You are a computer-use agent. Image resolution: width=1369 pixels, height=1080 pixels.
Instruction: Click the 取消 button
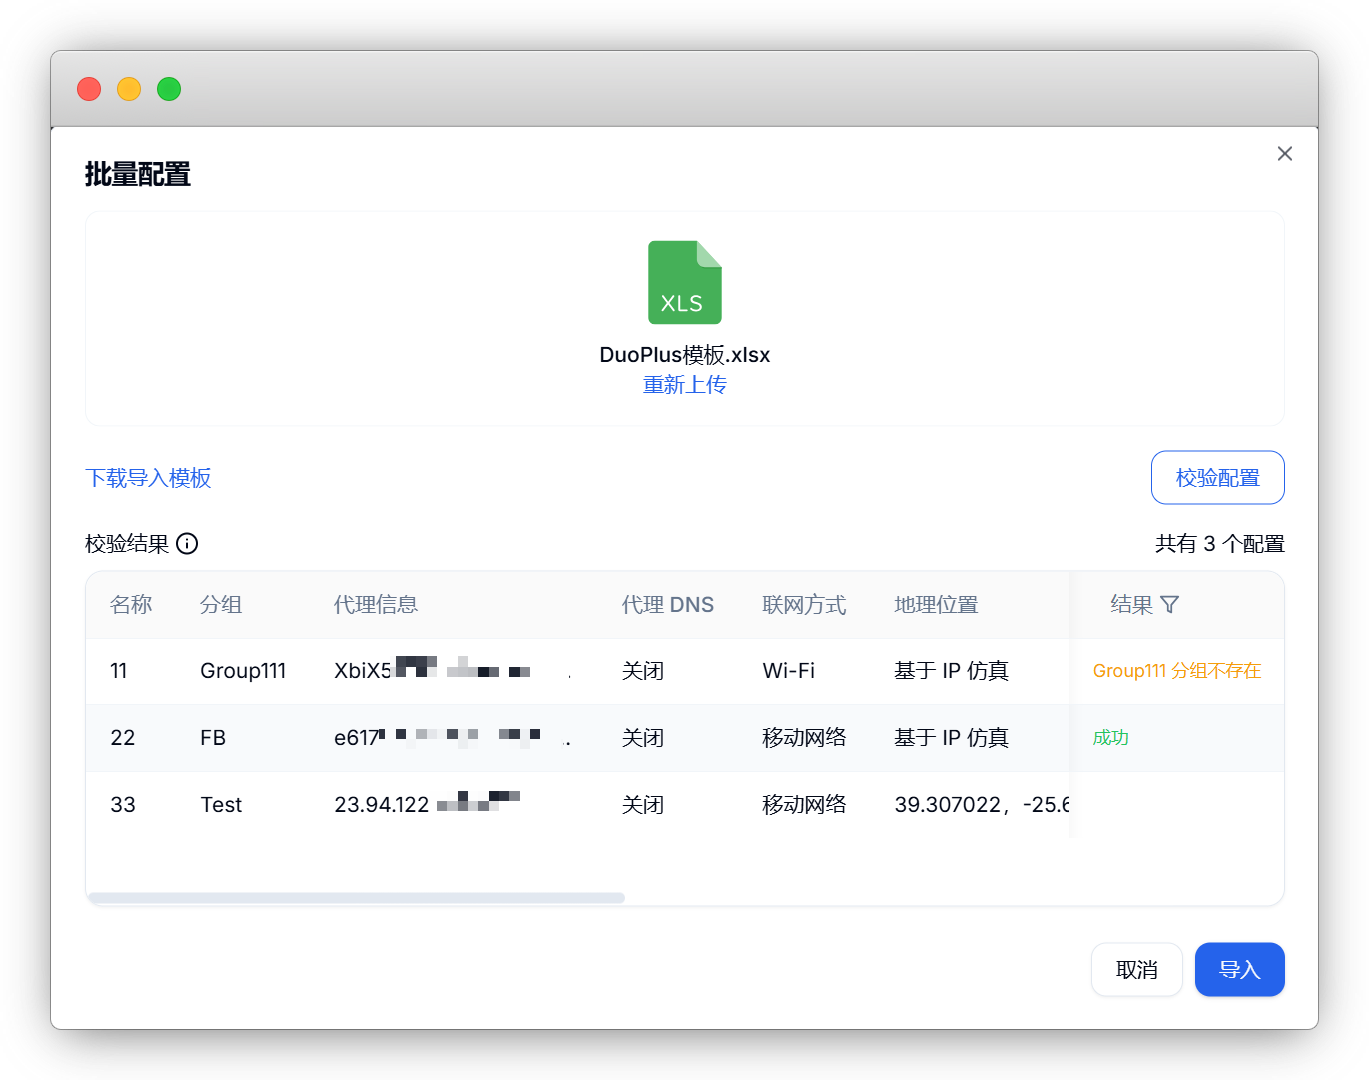coord(1136,969)
